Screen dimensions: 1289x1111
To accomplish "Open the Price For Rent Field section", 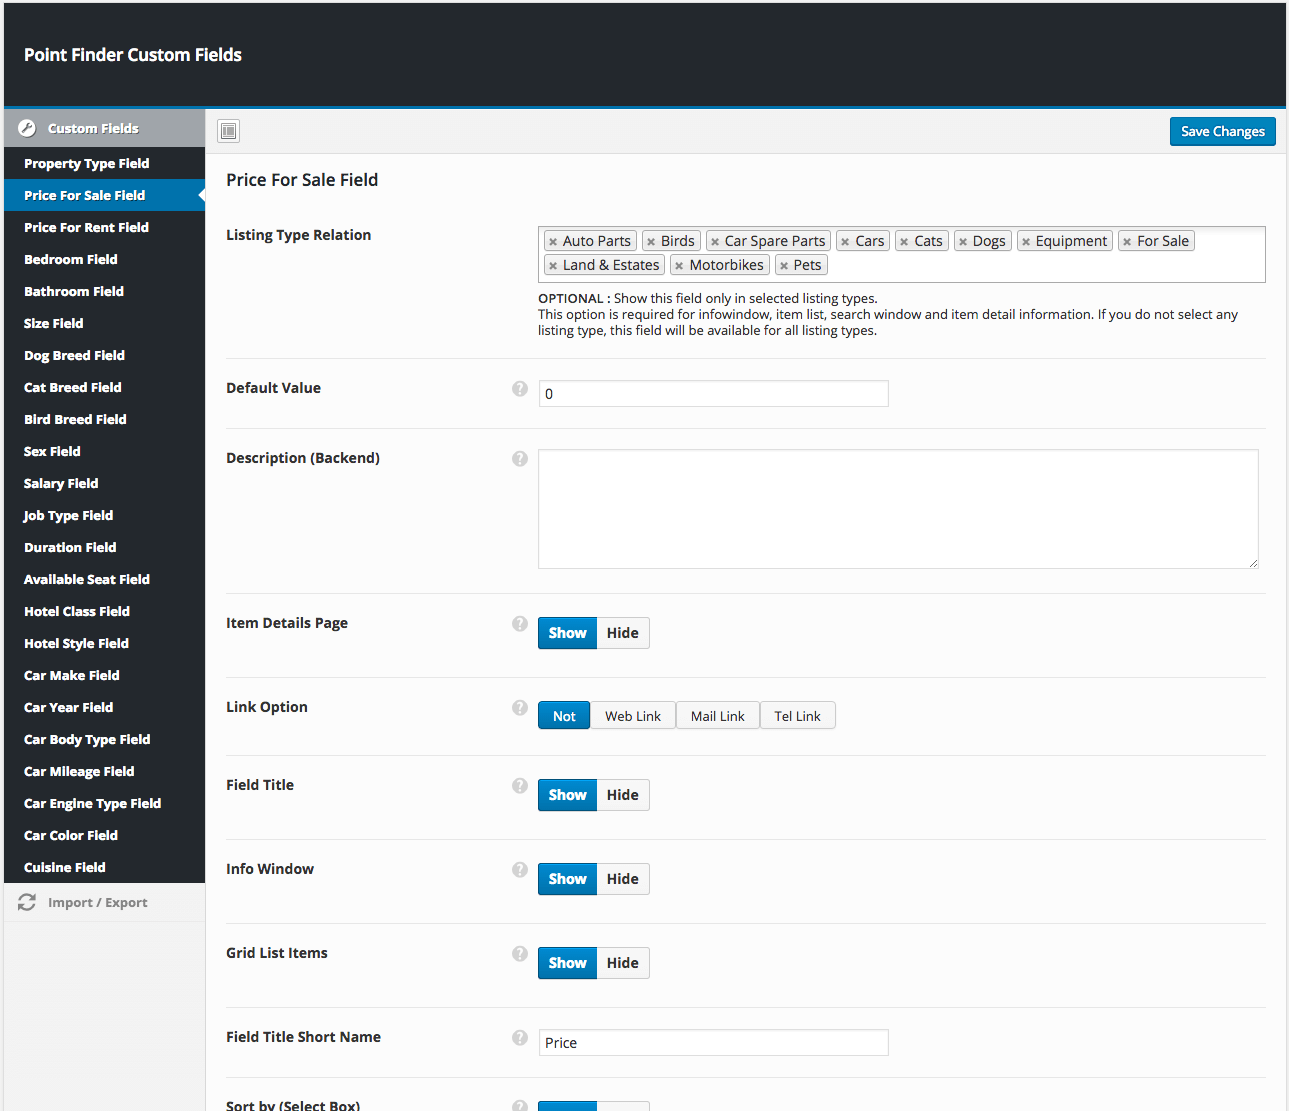I will pos(86,227).
